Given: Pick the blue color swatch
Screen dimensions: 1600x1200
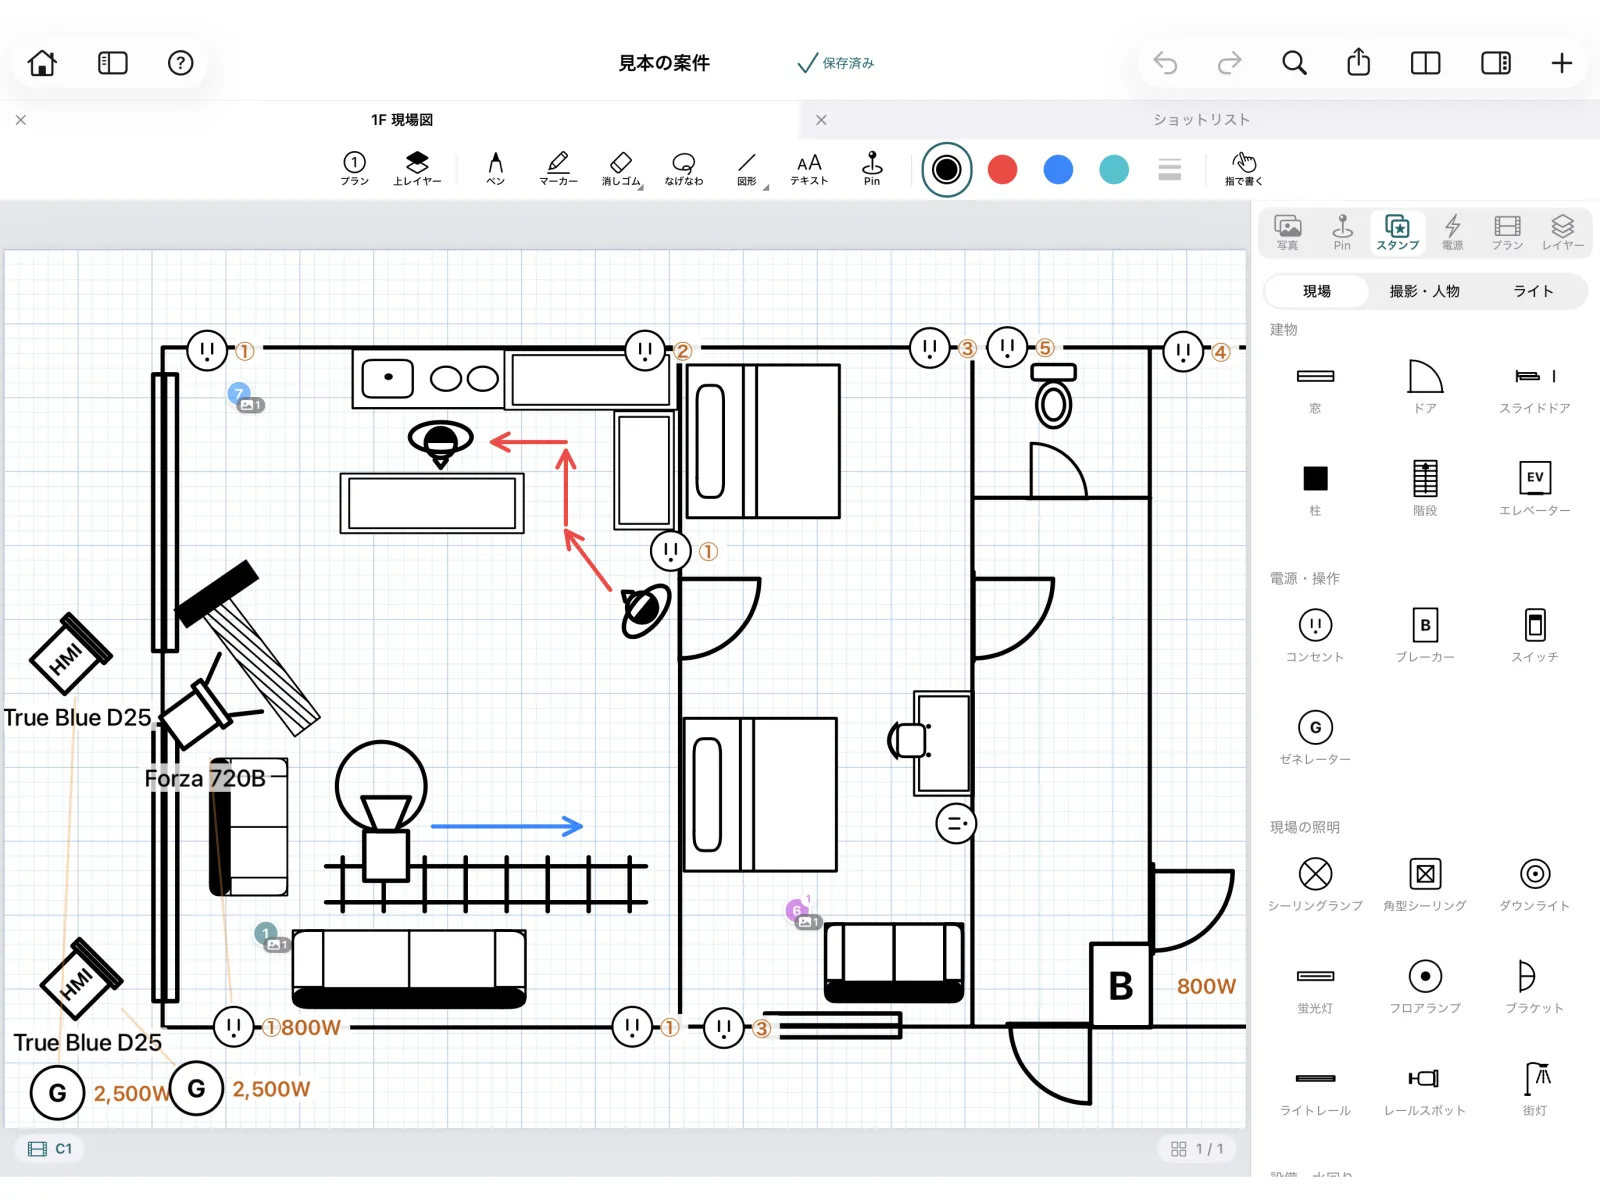Looking at the screenshot, I should pos(1058,170).
